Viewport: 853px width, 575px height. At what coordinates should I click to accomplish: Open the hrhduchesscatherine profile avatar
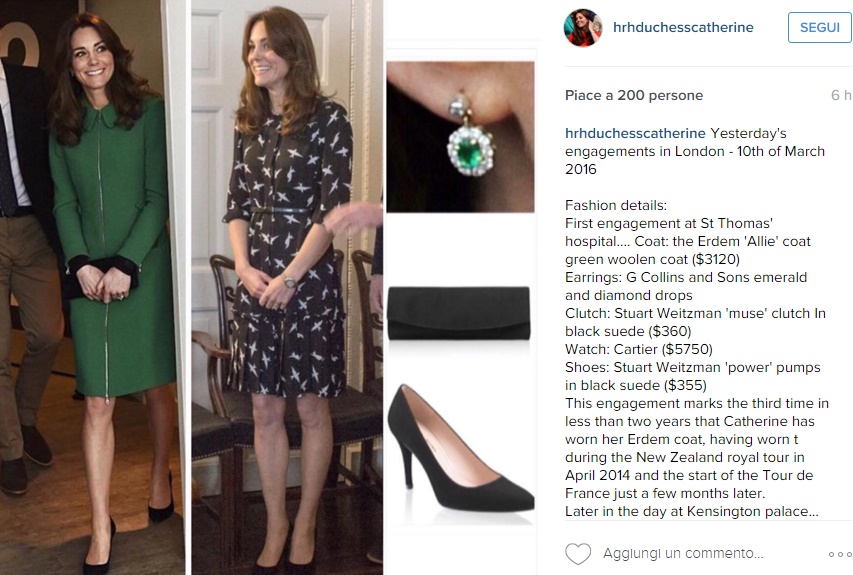tap(583, 27)
